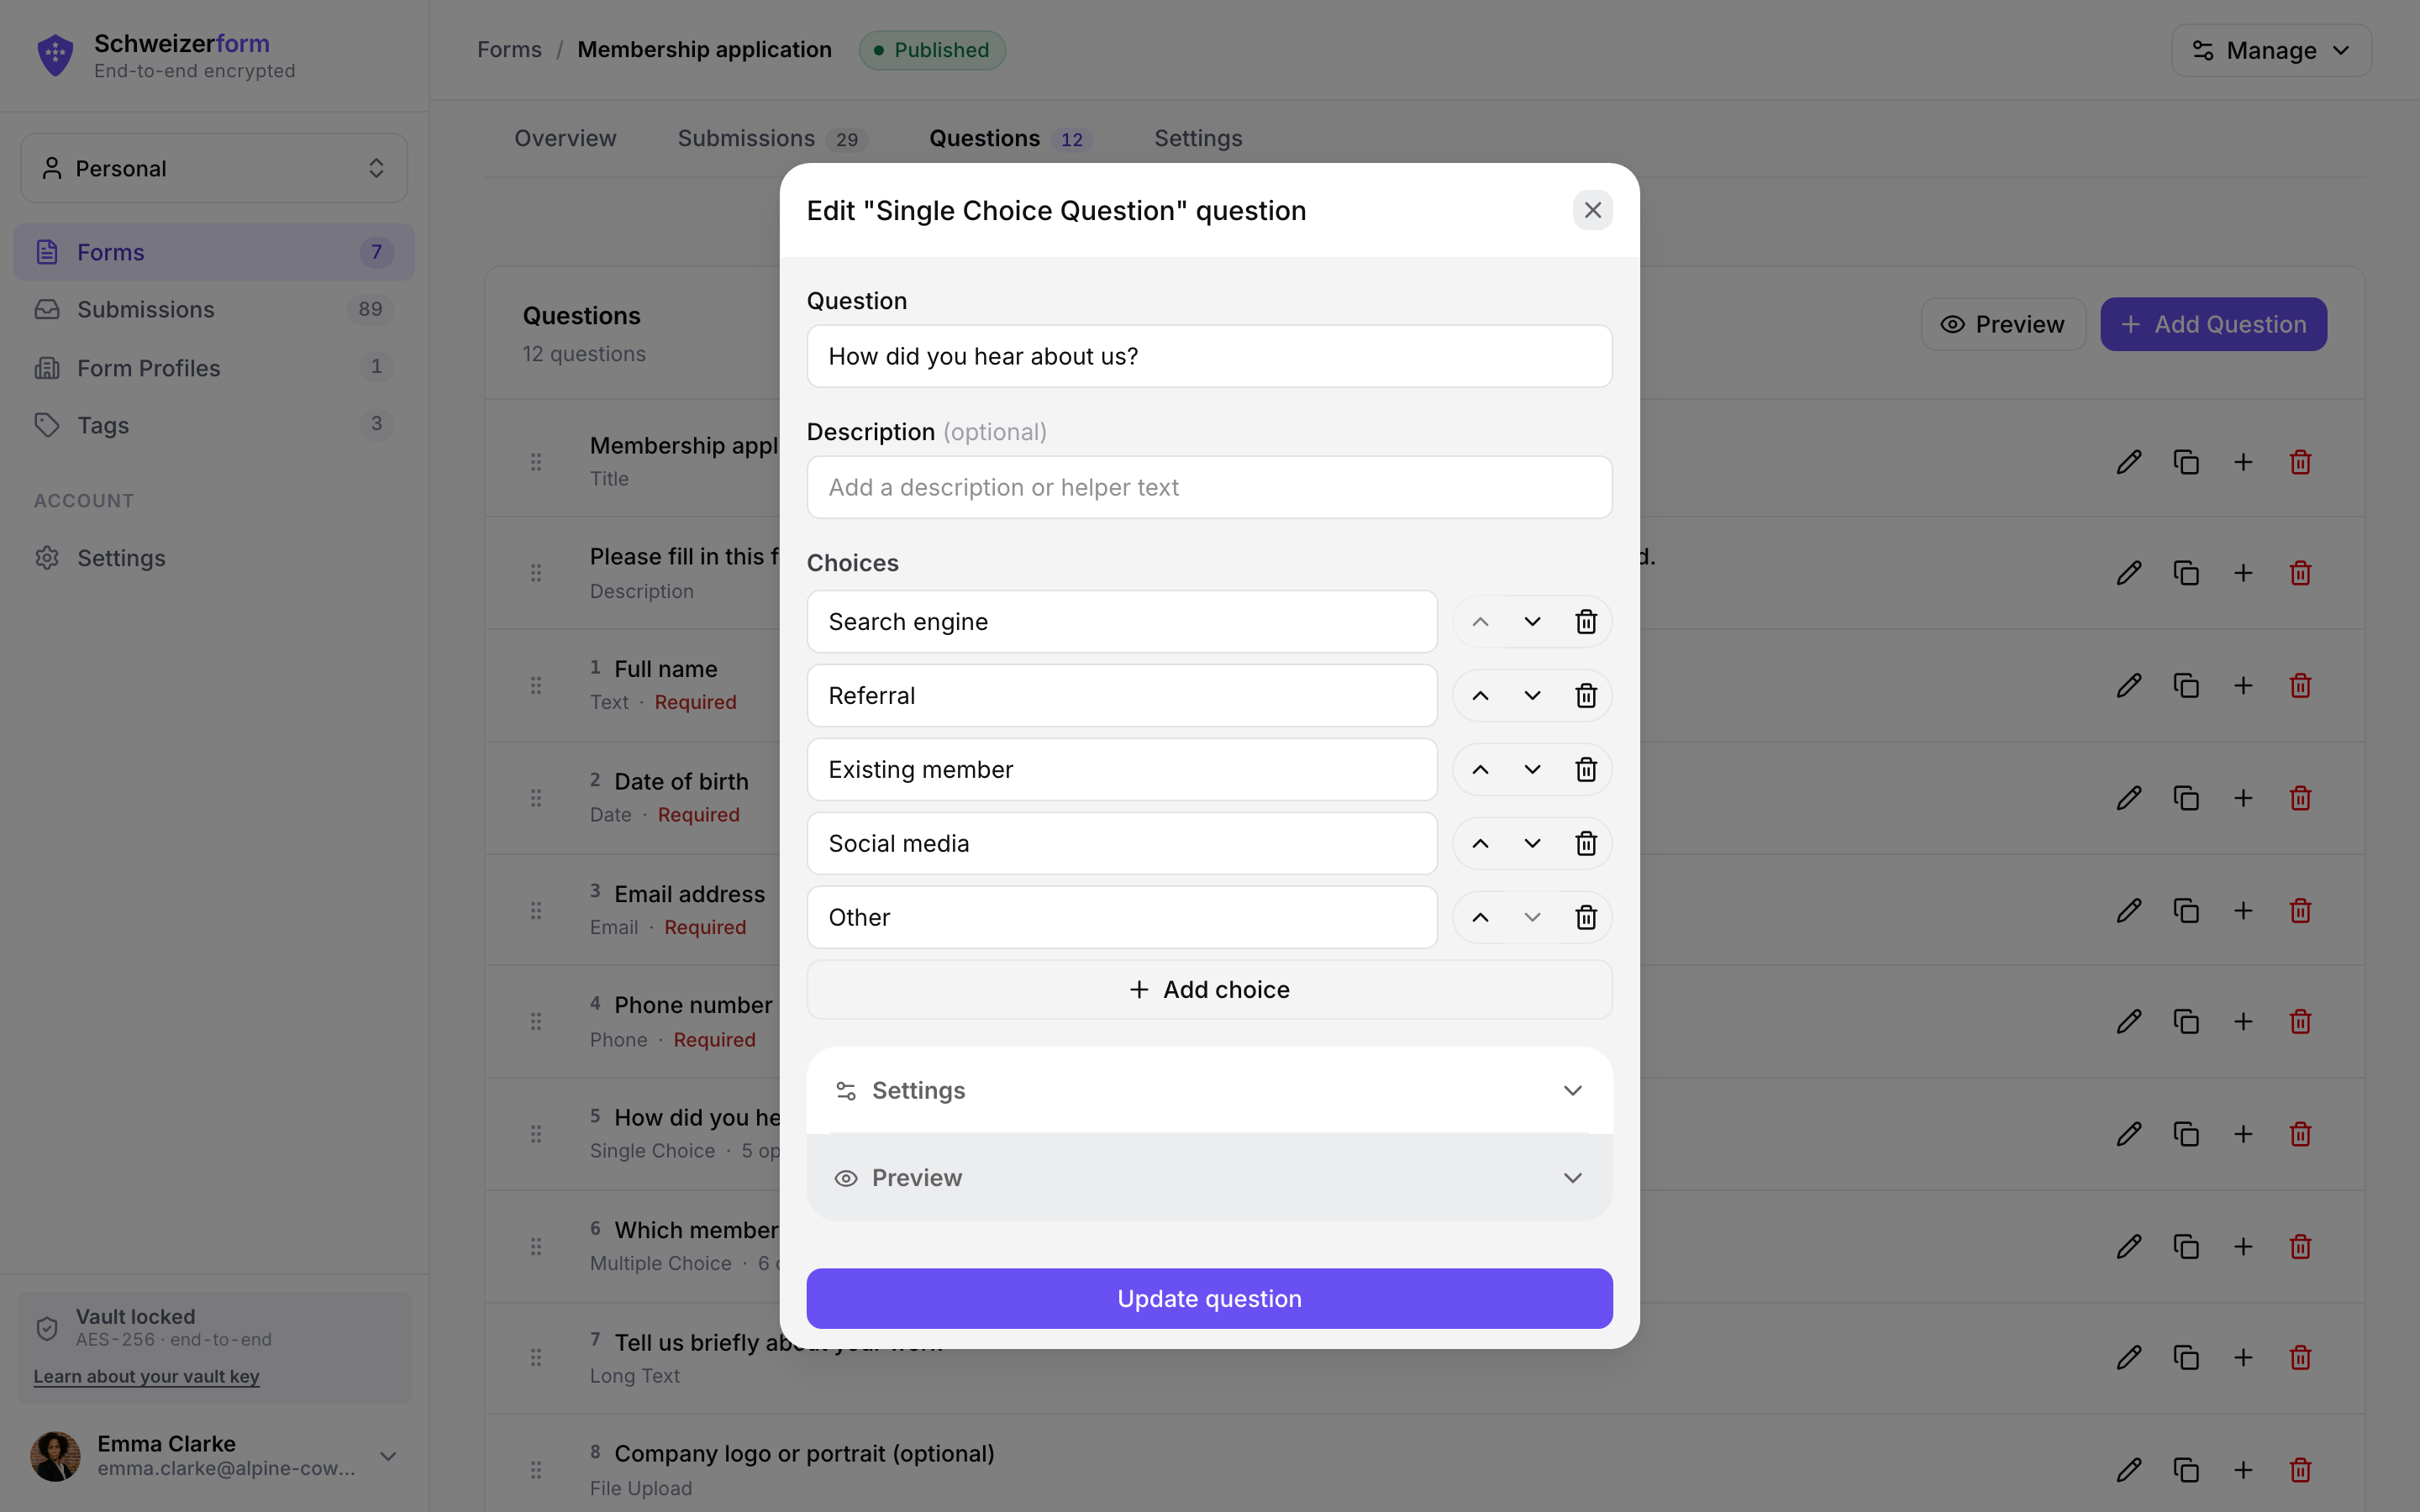Screen dimensions: 2420x1512
Task: Edit the Social media choice field
Action: click(1122, 844)
